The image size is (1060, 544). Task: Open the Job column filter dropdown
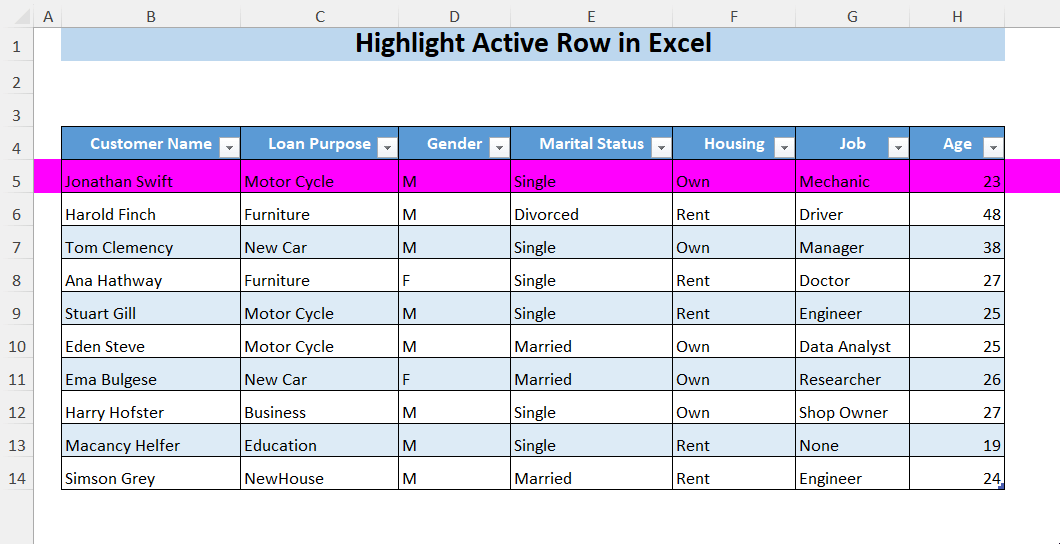[x=897, y=147]
